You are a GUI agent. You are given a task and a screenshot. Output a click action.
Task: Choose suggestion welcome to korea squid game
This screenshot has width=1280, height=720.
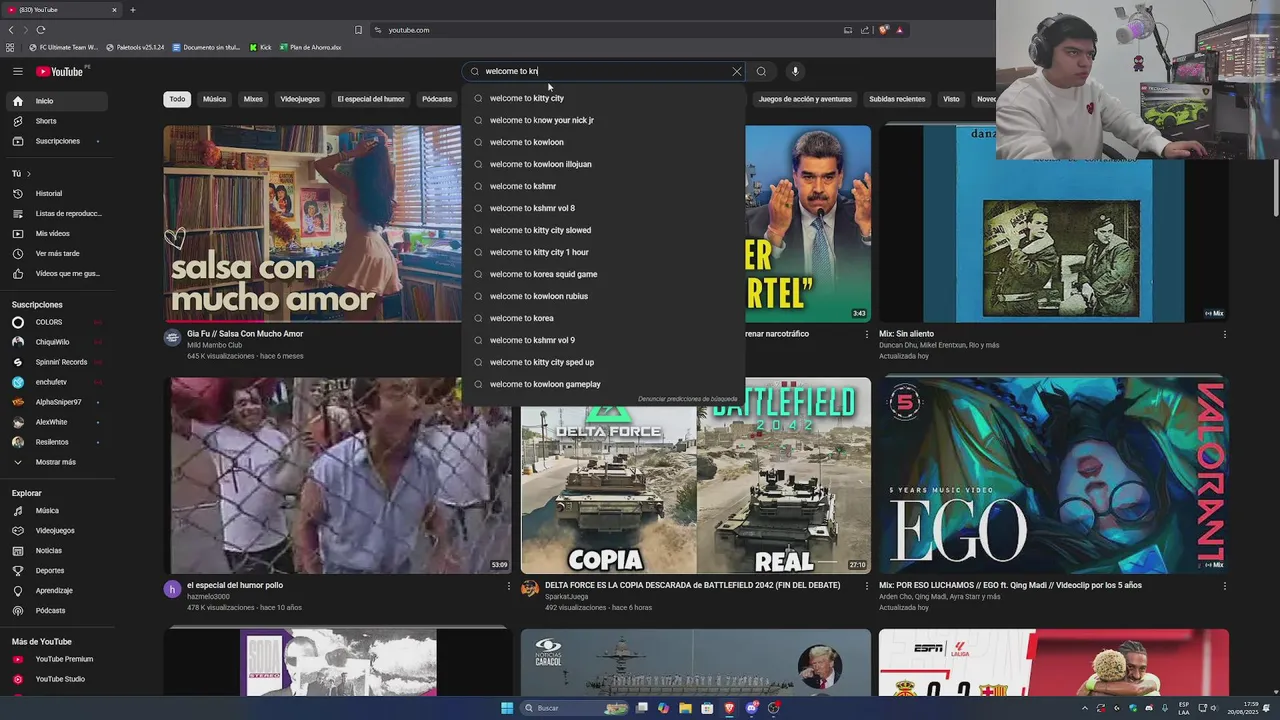point(603,274)
